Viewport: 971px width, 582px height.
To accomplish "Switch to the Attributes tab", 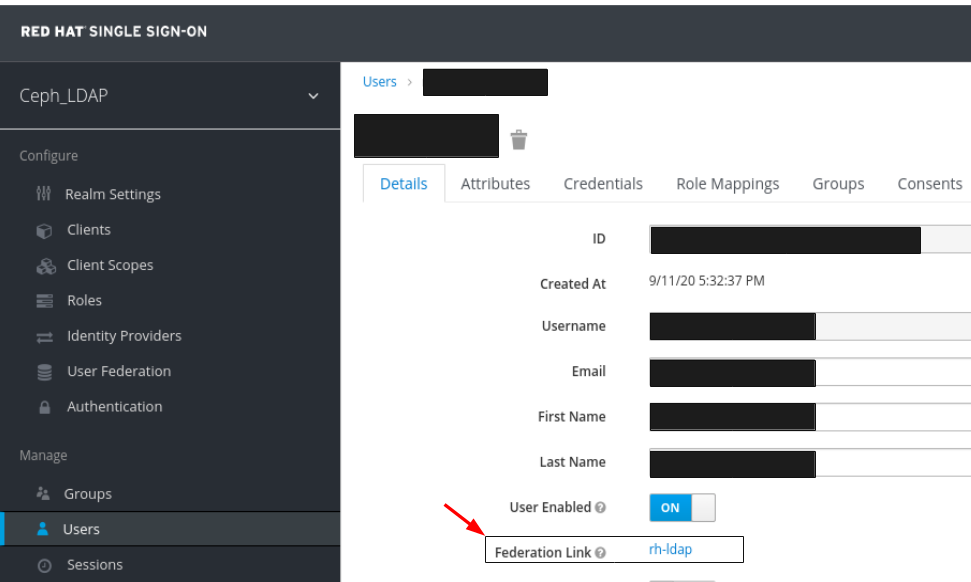I will pos(495,184).
